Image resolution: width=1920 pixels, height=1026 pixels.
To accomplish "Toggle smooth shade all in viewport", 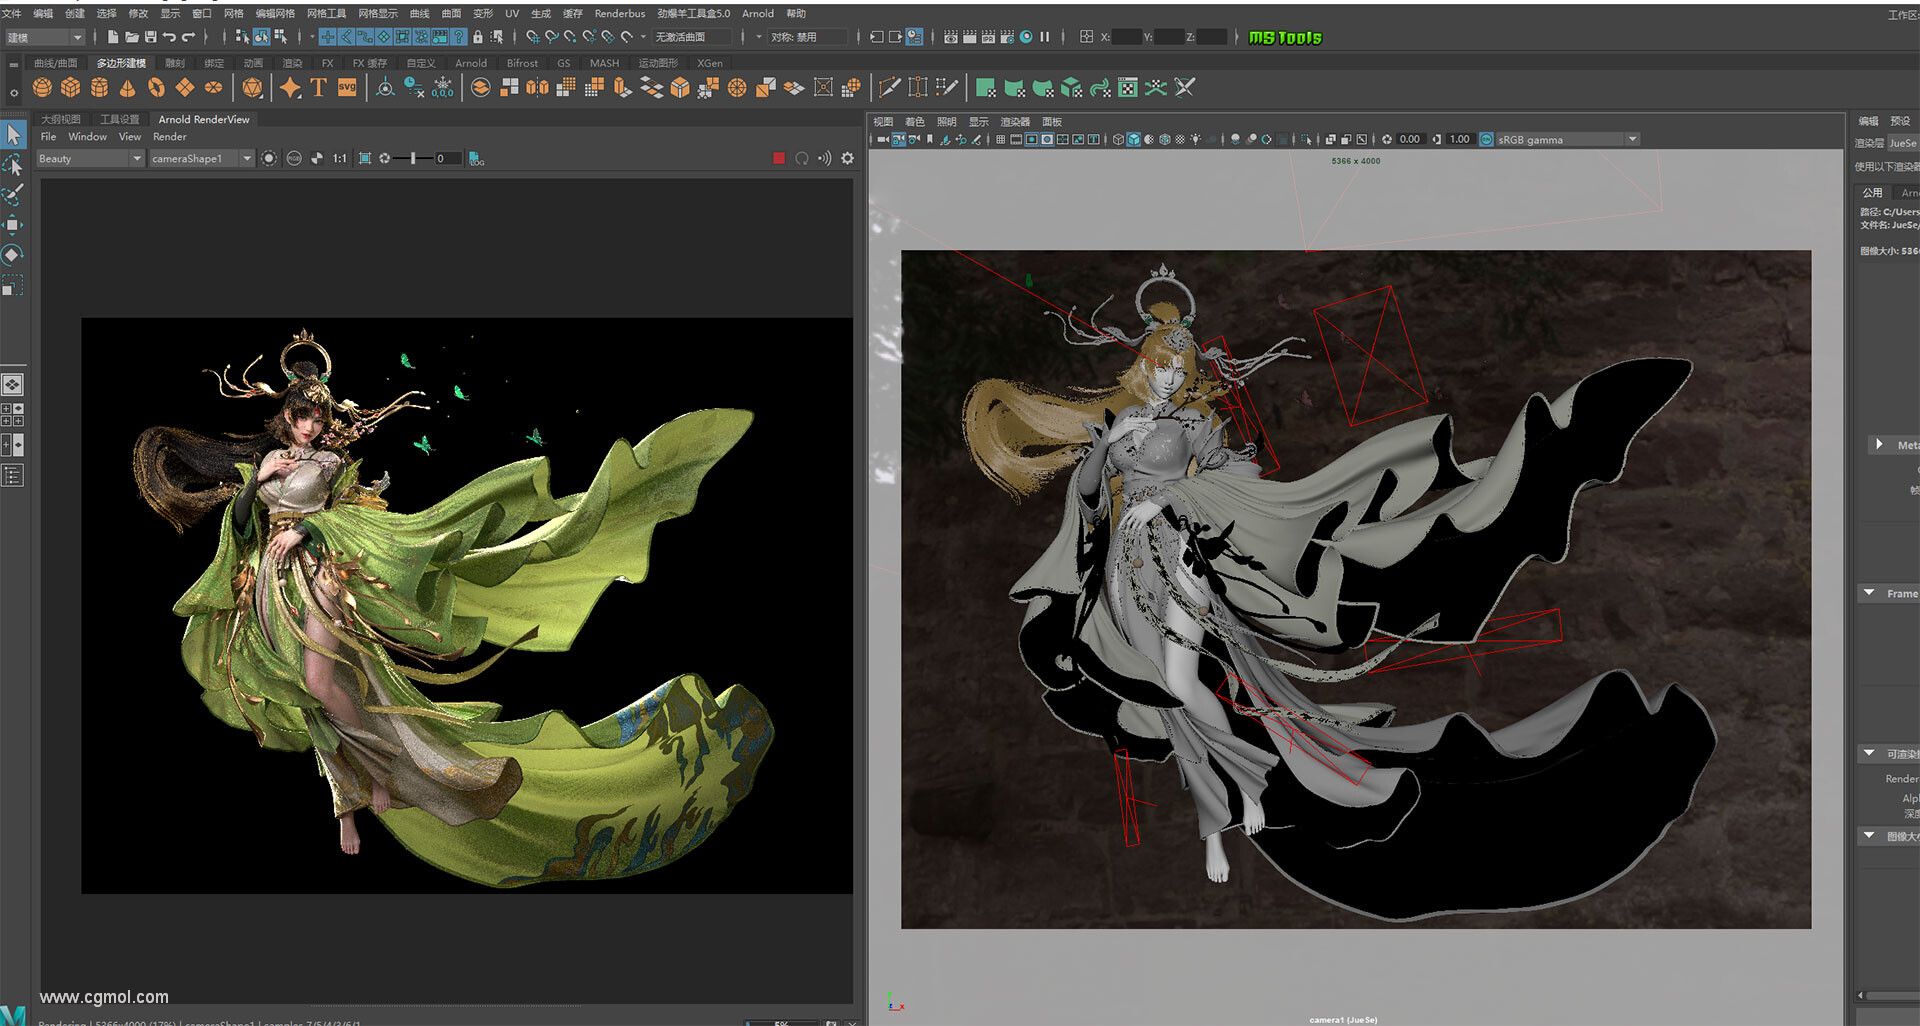I will (1134, 139).
